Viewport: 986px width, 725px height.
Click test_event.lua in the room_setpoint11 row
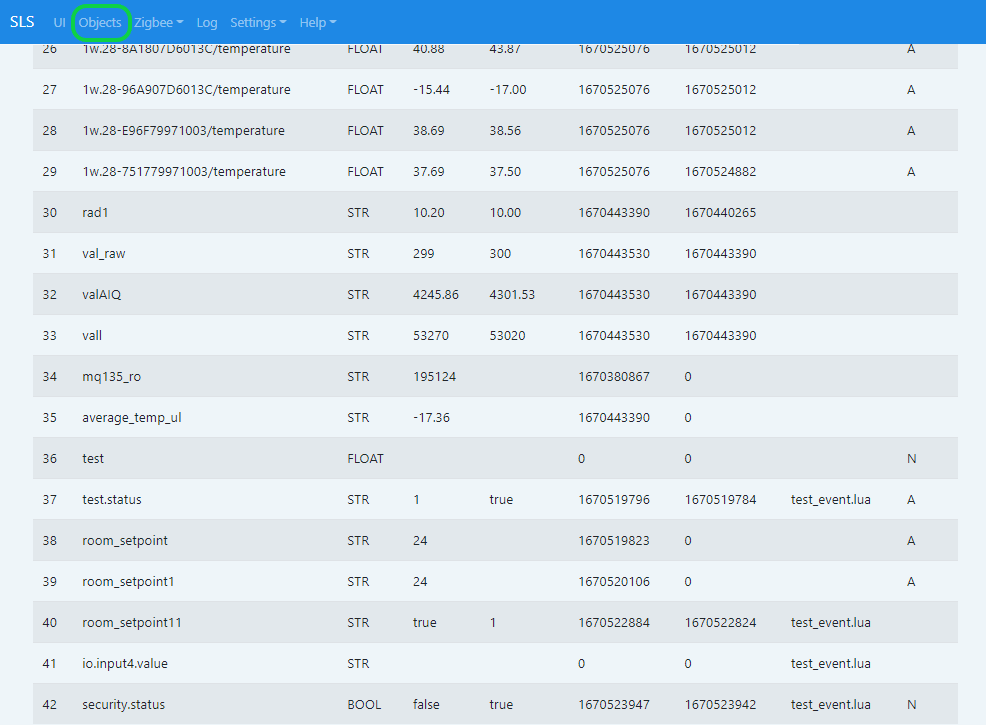tap(830, 622)
